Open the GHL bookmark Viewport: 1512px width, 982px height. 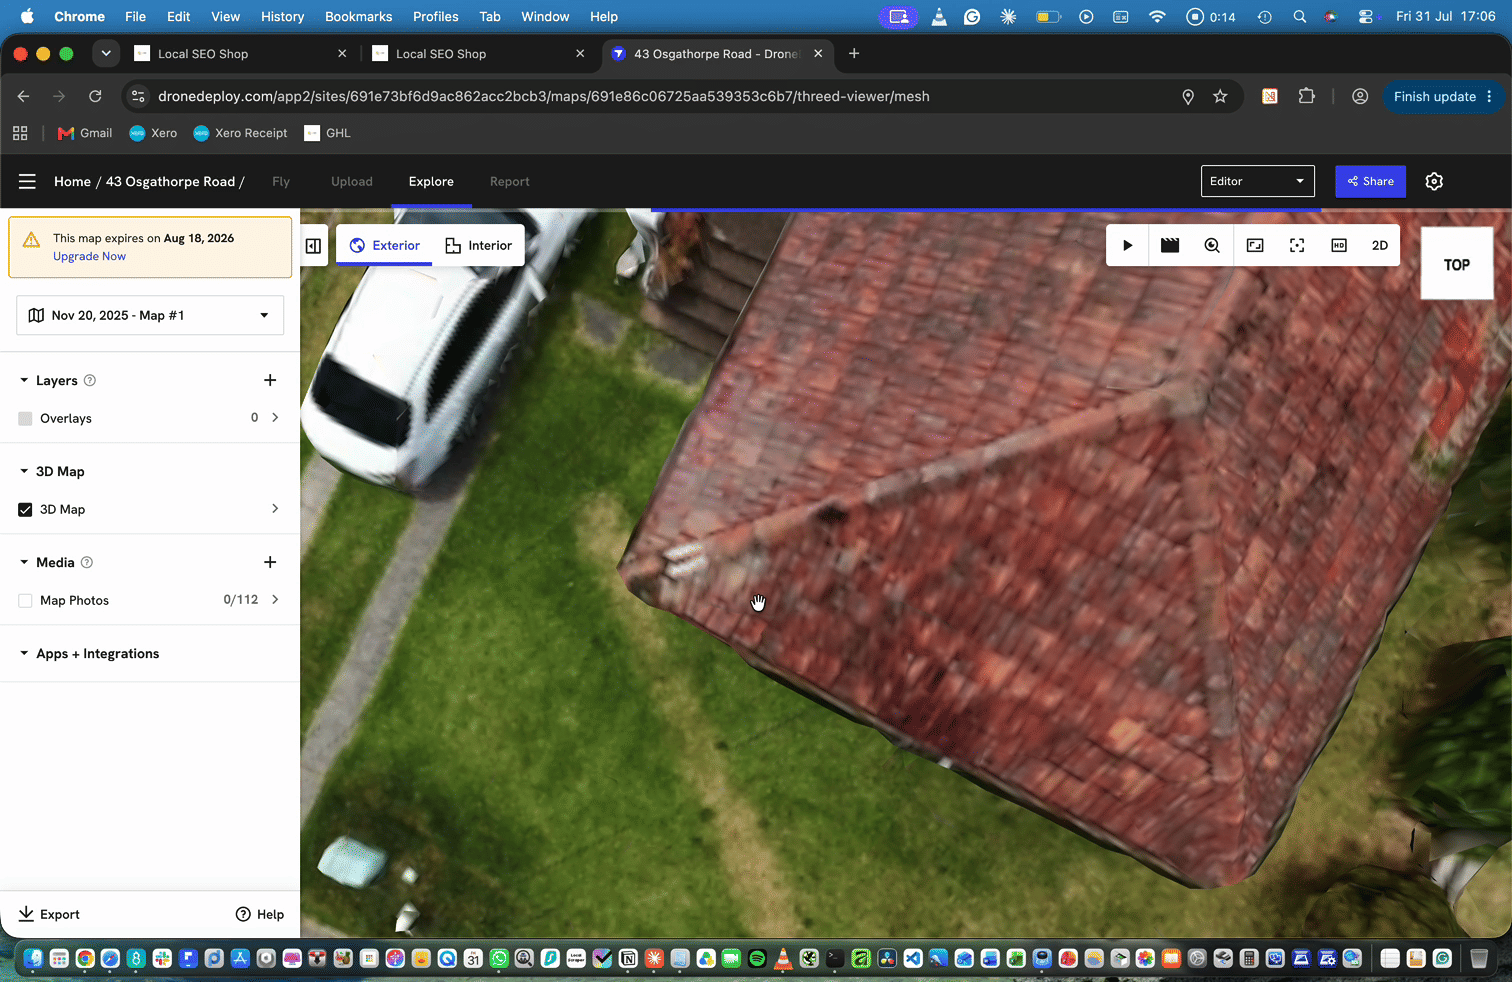pos(328,133)
